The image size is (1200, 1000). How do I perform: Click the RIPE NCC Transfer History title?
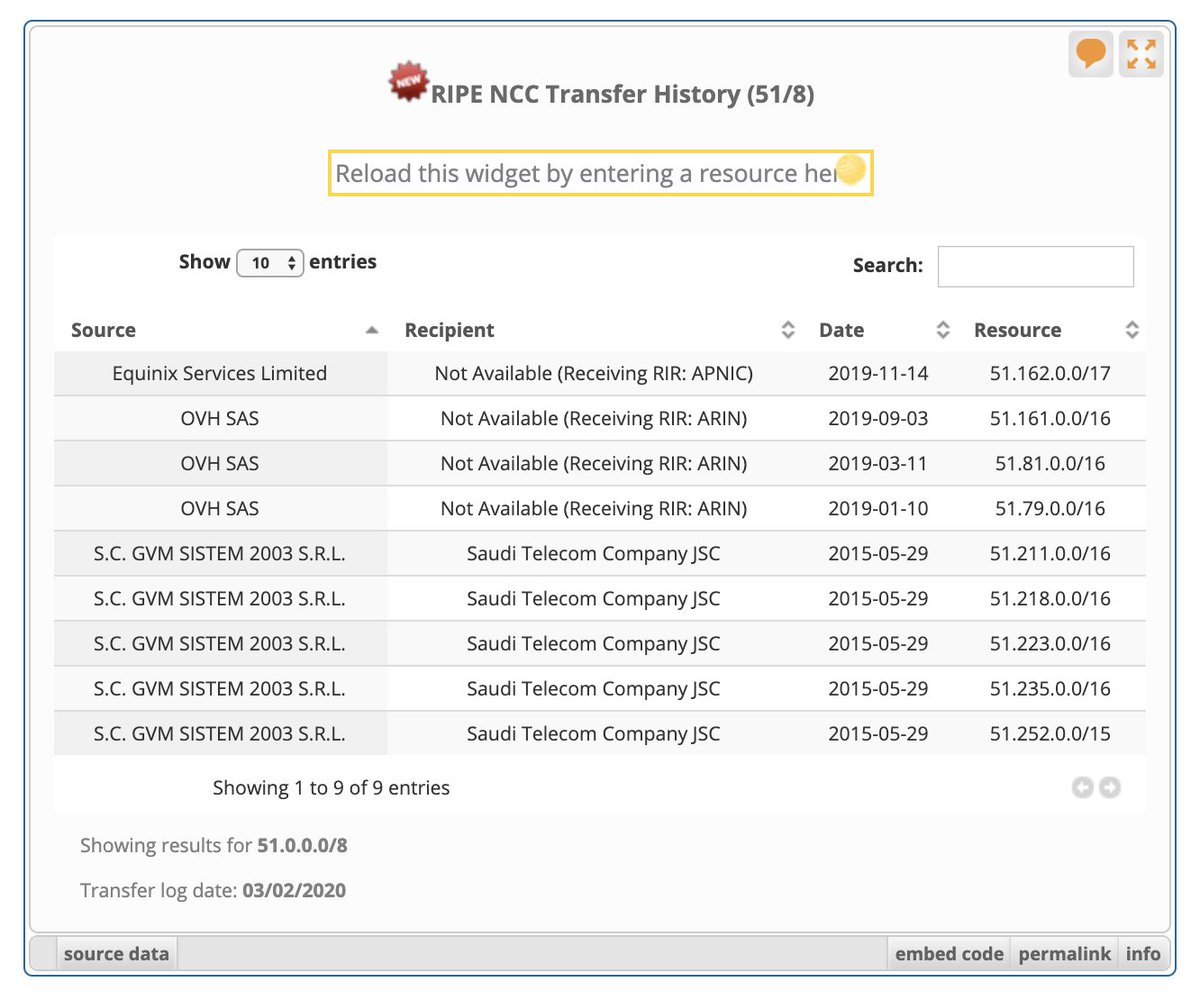coord(622,94)
